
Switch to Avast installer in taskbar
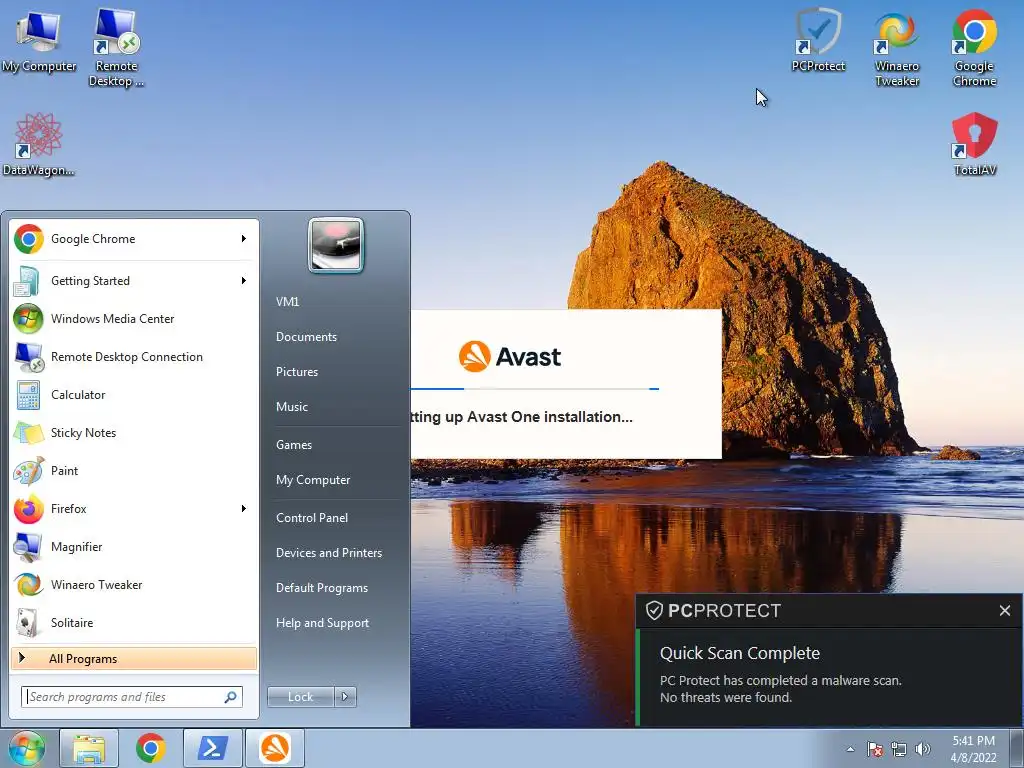275,748
